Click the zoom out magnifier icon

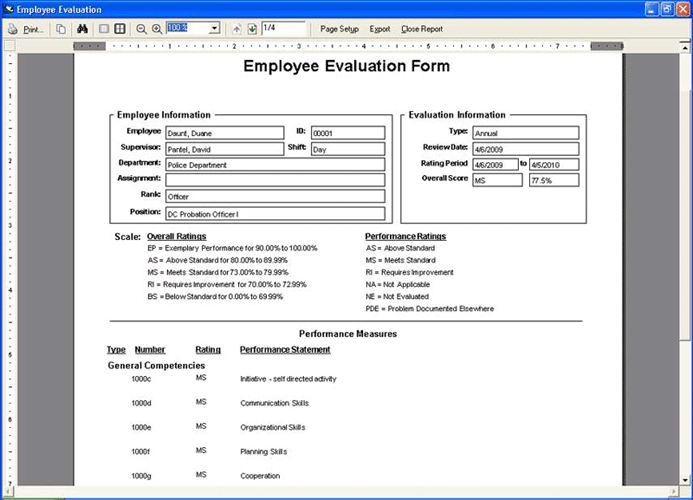click(141, 29)
